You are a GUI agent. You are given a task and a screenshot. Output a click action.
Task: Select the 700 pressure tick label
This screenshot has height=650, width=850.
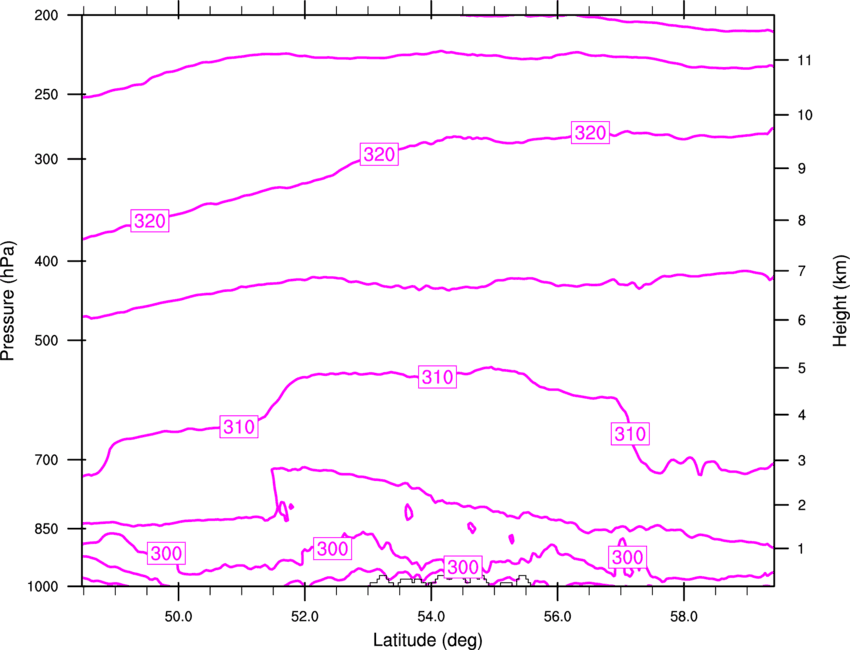pos(46,460)
